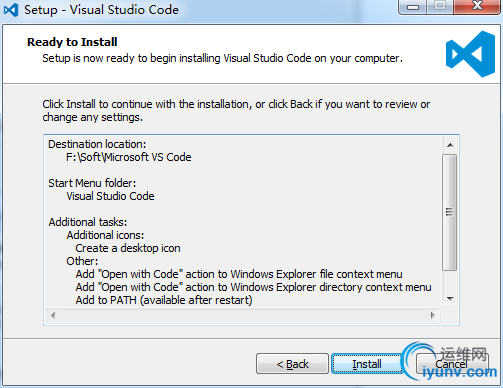
Task: Cancel the Visual Studio Code setup
Action: click(x=452, y=364)
